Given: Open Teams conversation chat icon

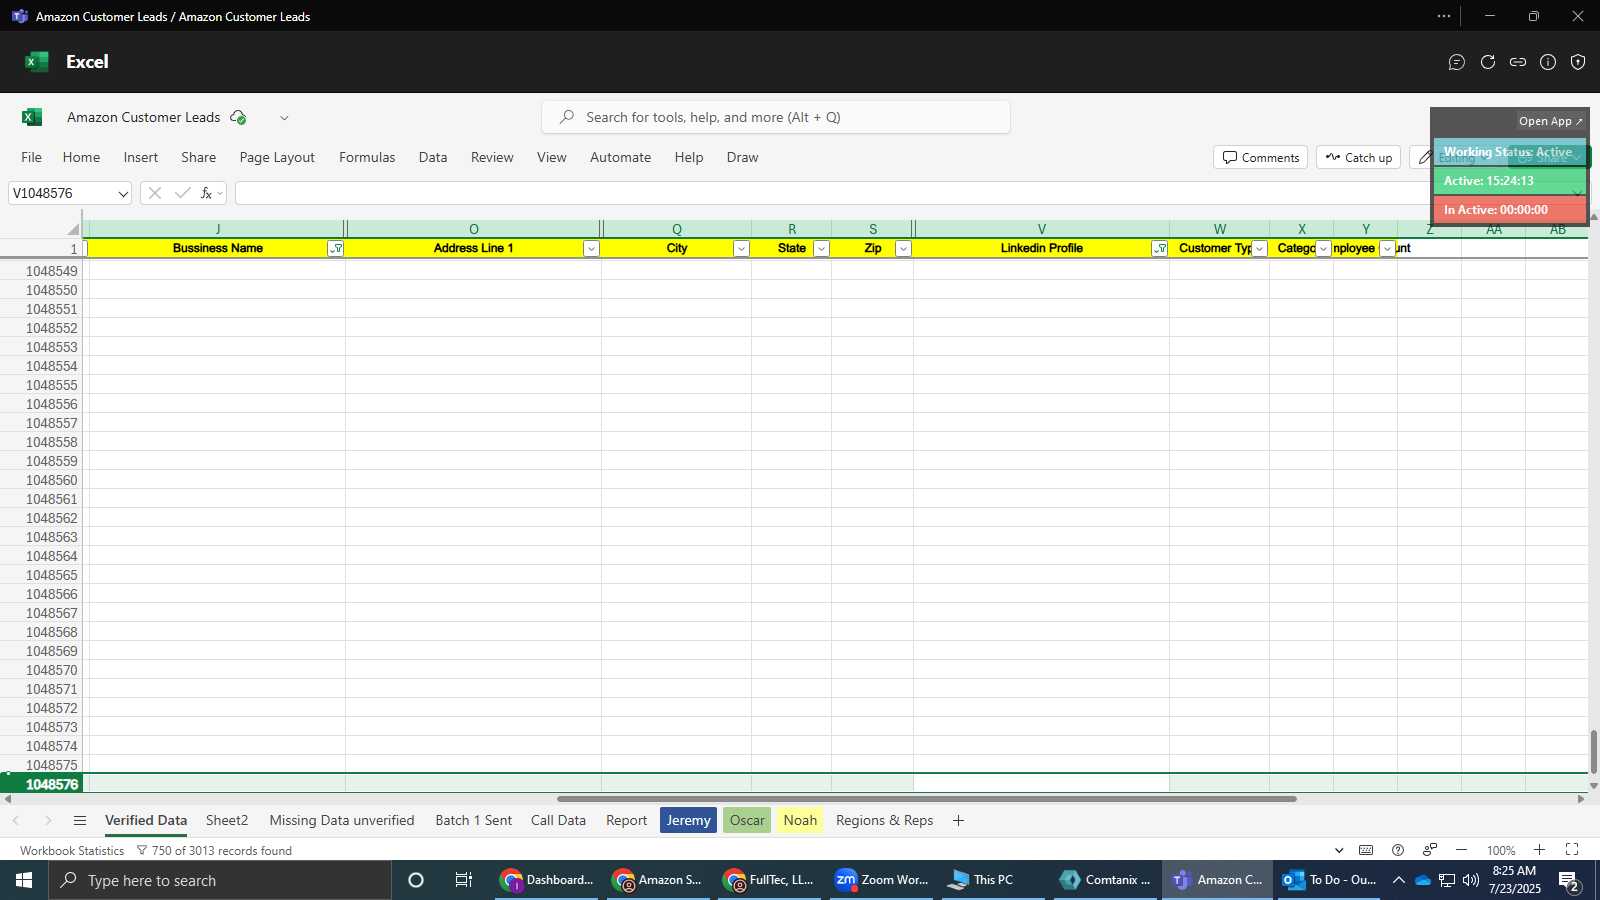Looking at the screenshot, I should 1457,62.
